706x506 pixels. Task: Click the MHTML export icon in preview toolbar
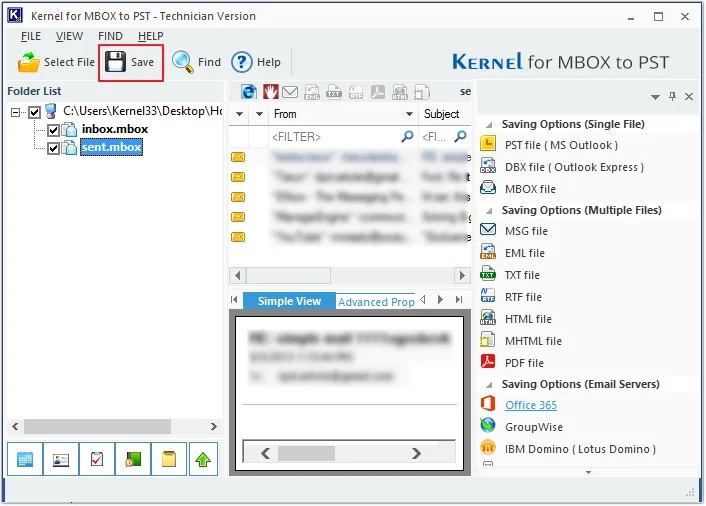click(x=421, y=92)
